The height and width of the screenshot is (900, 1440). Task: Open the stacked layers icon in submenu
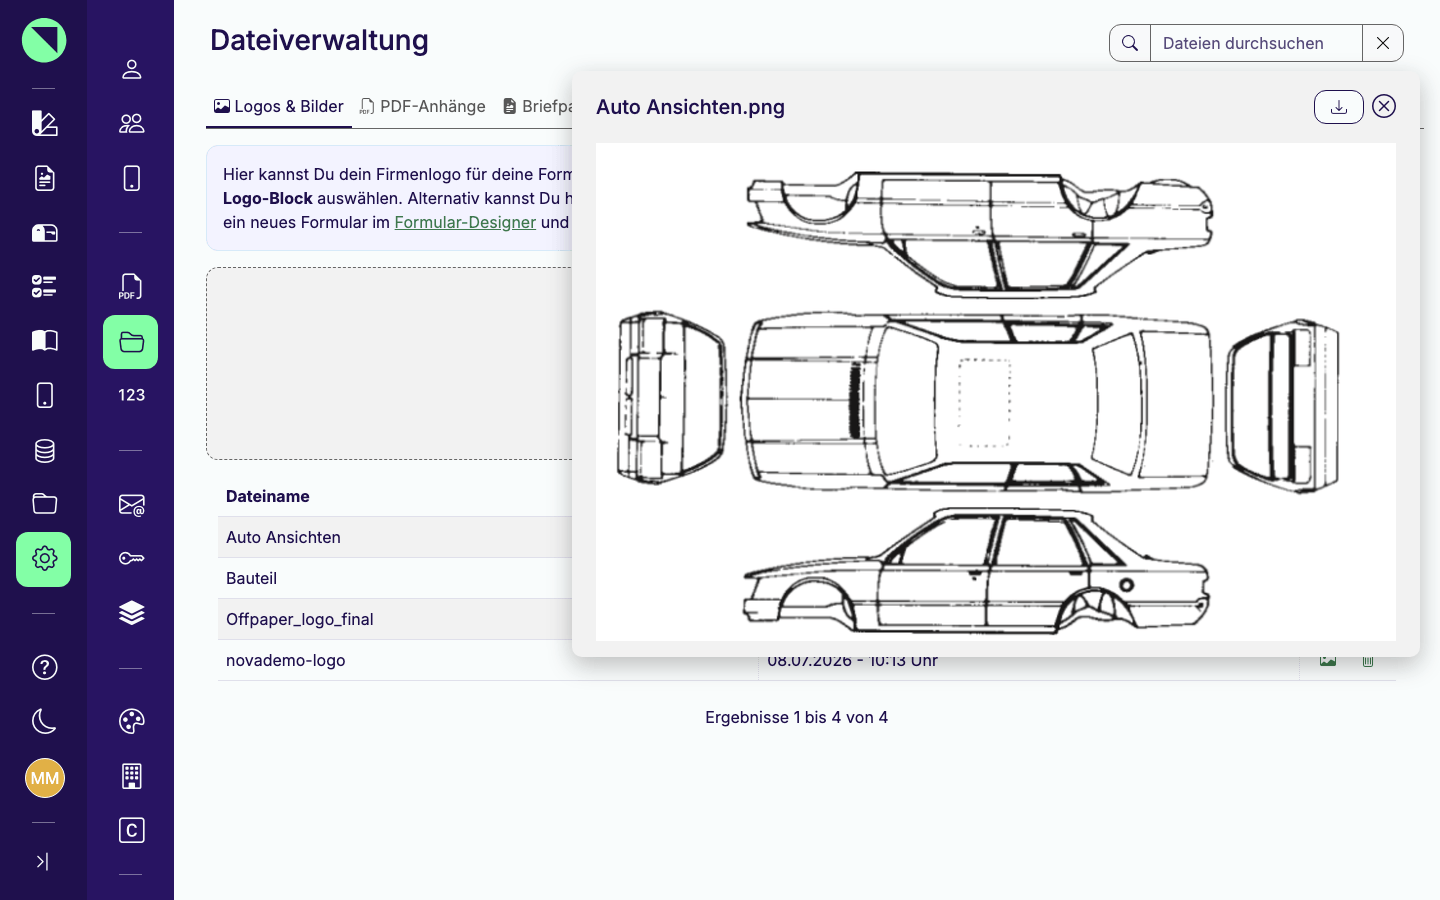pyautogui.click(x=131, y=612)
